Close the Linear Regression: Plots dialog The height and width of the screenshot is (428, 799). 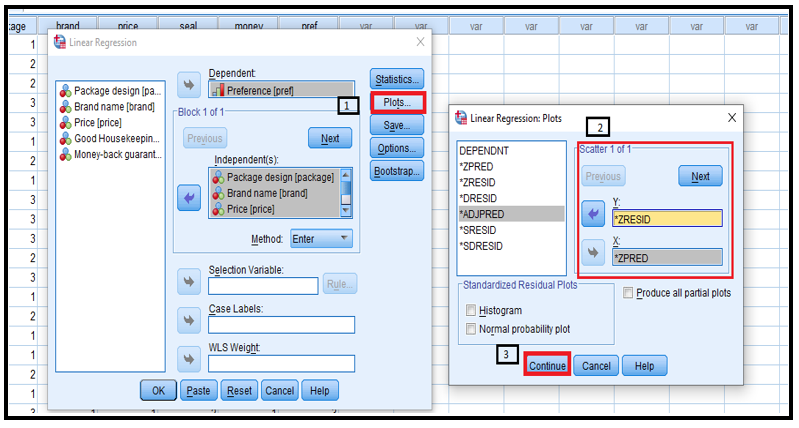(x=731, y=118)
